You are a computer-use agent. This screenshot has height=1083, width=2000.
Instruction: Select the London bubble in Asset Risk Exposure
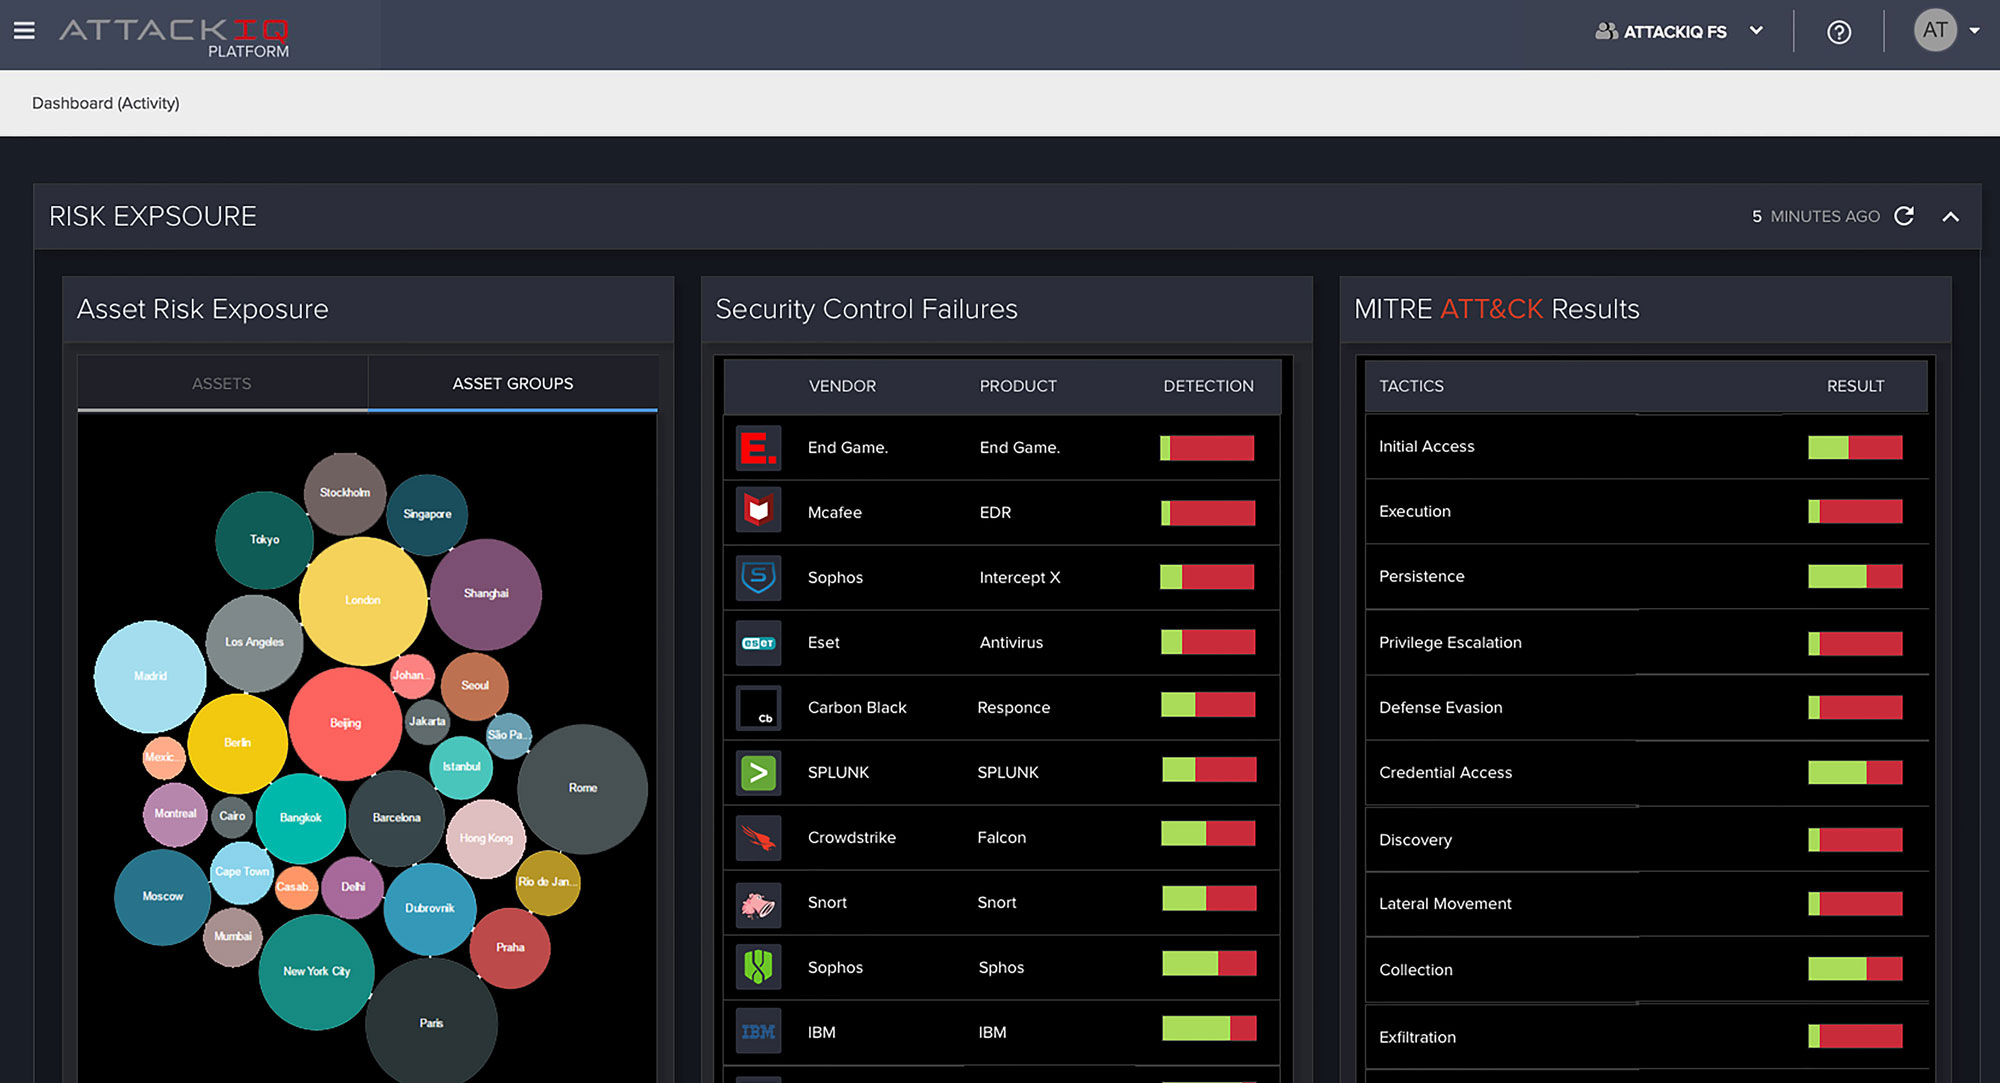click(x=362, y=600)
